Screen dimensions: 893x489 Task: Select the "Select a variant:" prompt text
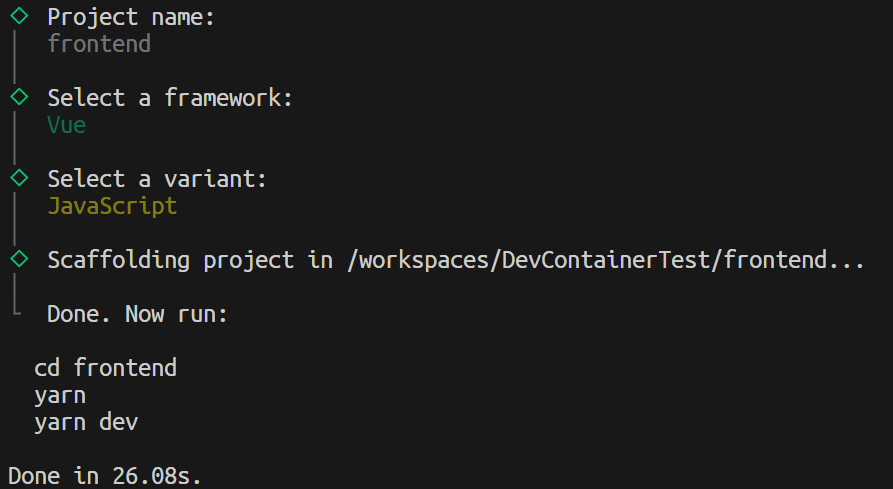point(158,179)
